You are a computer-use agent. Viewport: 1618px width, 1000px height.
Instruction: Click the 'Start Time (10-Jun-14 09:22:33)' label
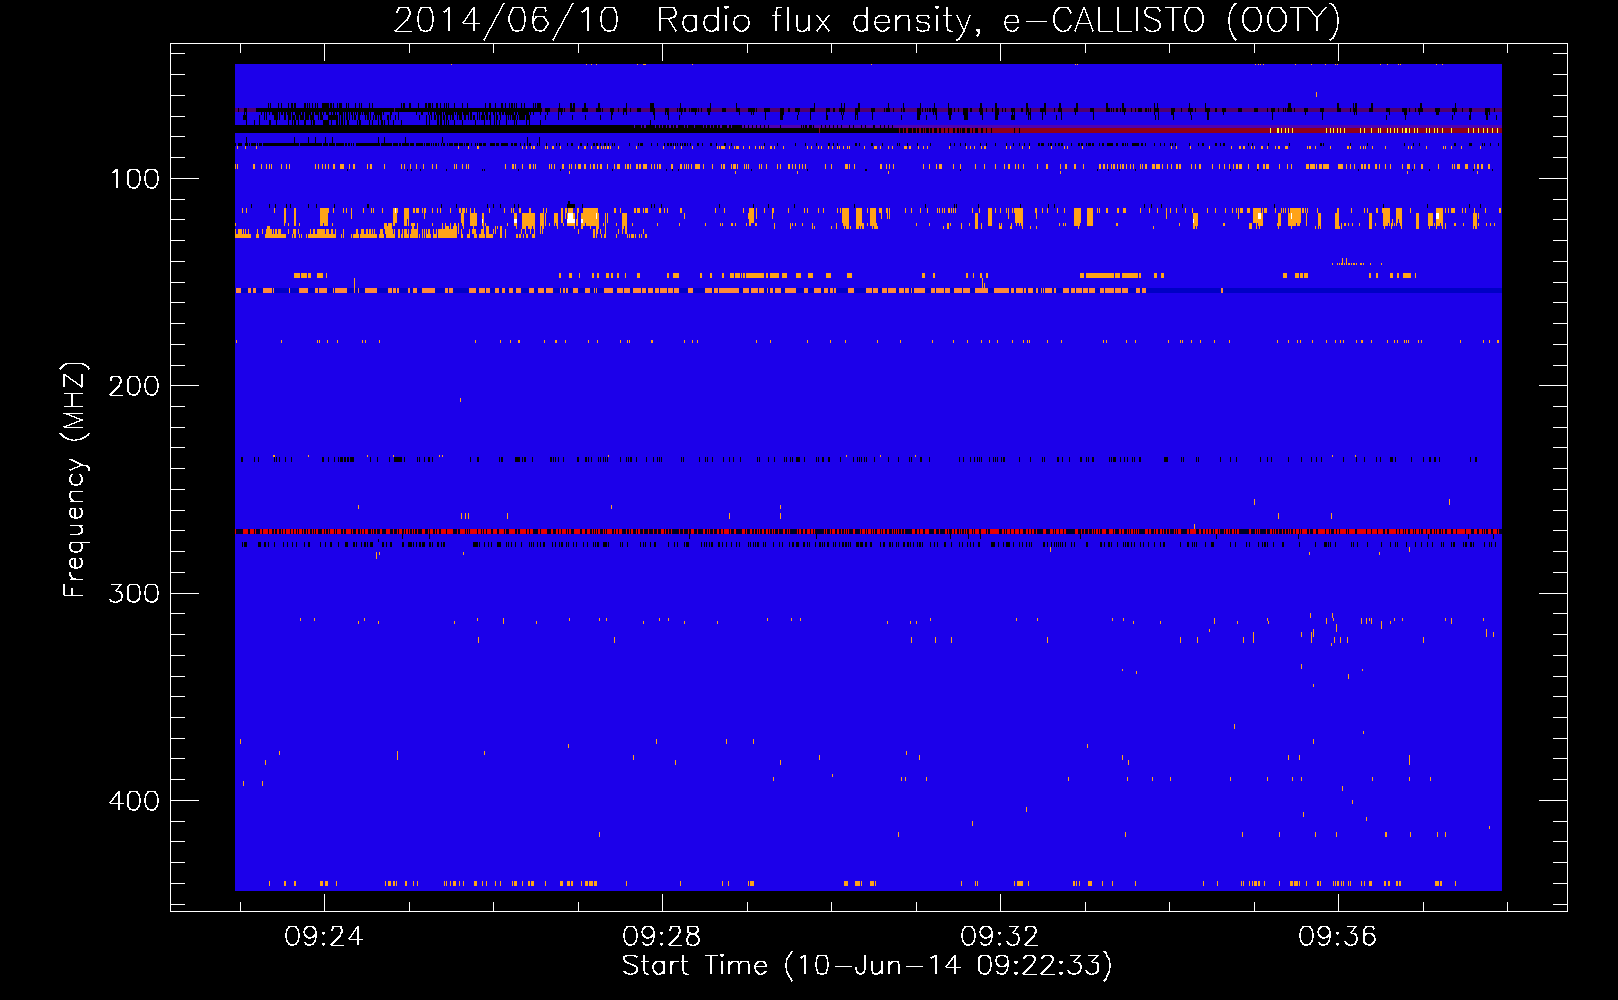tap(867, 966)
